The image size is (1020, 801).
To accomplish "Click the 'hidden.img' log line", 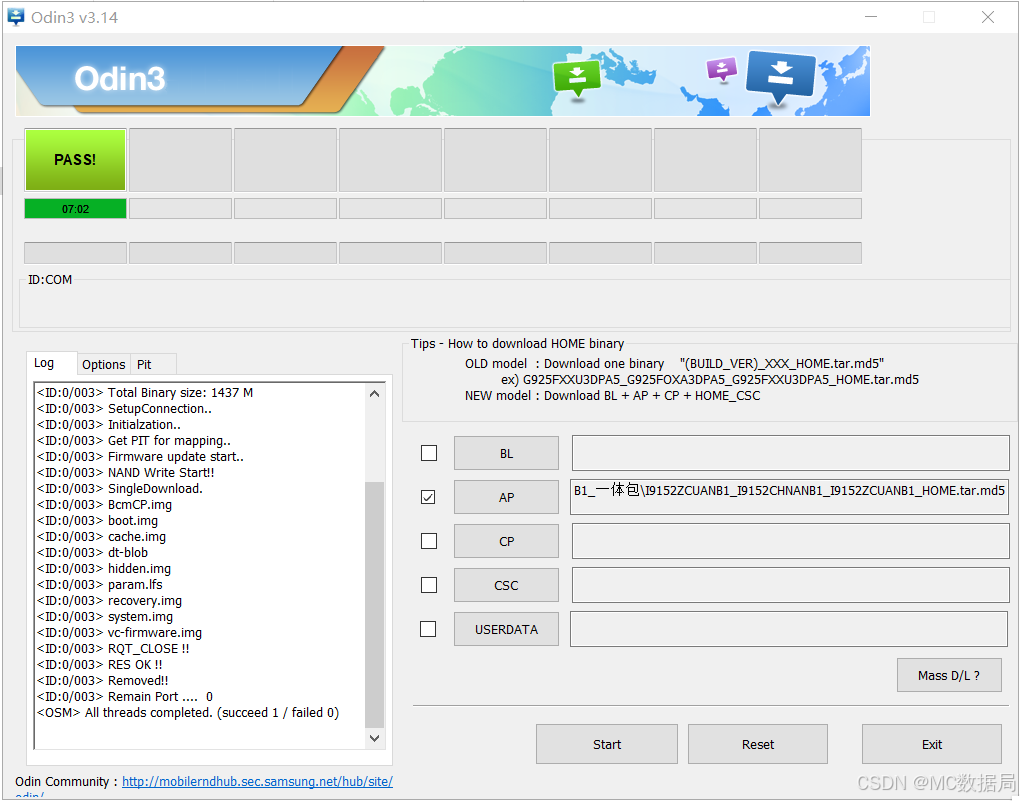I will point(104,568).
